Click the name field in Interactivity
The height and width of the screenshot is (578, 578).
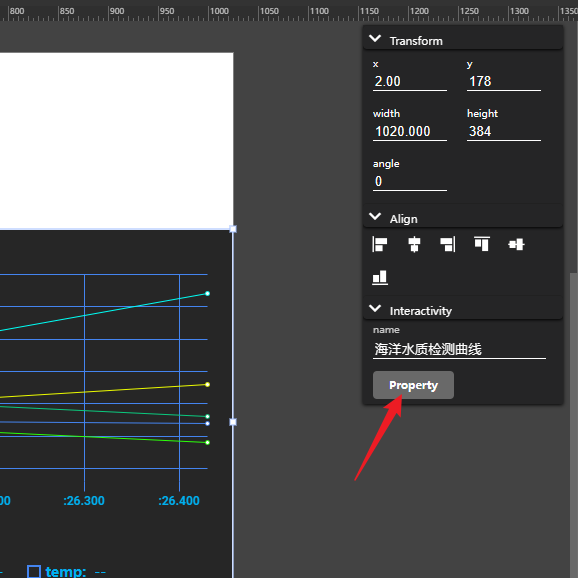point(459,349)
